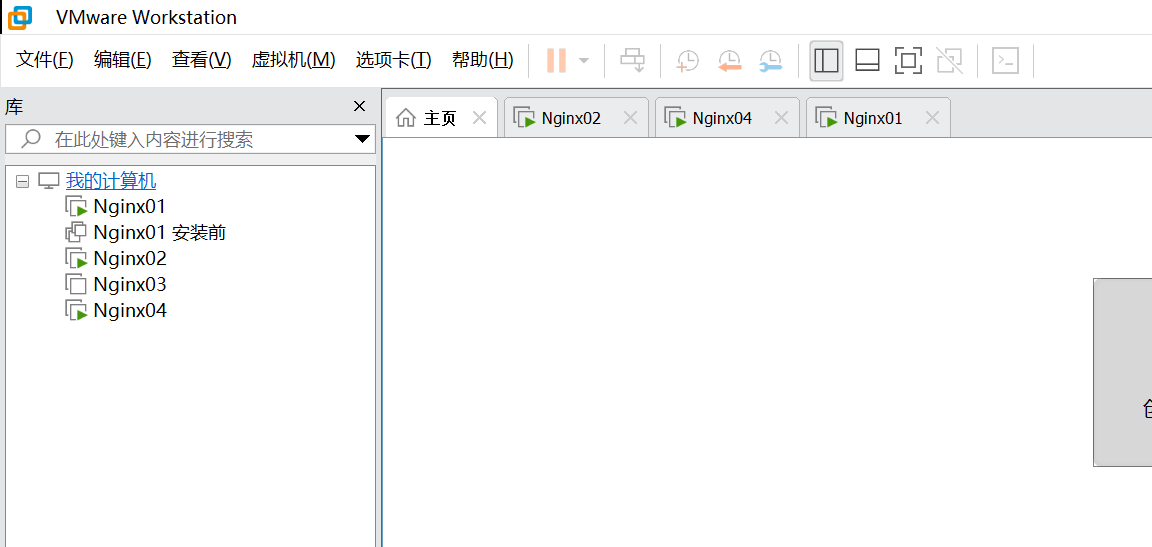1152x547 pixels.
Task: Switch to the Nginx04 tab
Action: click(727, 117)
